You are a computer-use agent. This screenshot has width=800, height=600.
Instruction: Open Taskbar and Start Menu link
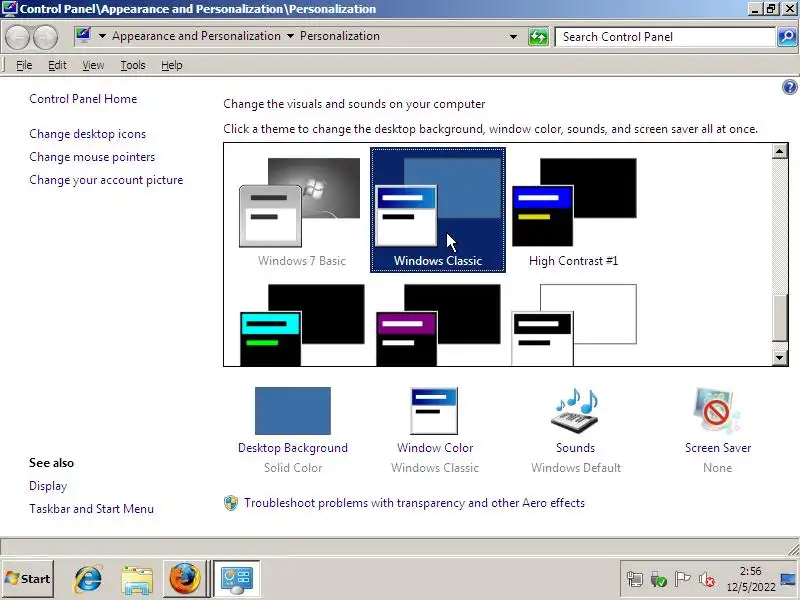pos(91,509)
